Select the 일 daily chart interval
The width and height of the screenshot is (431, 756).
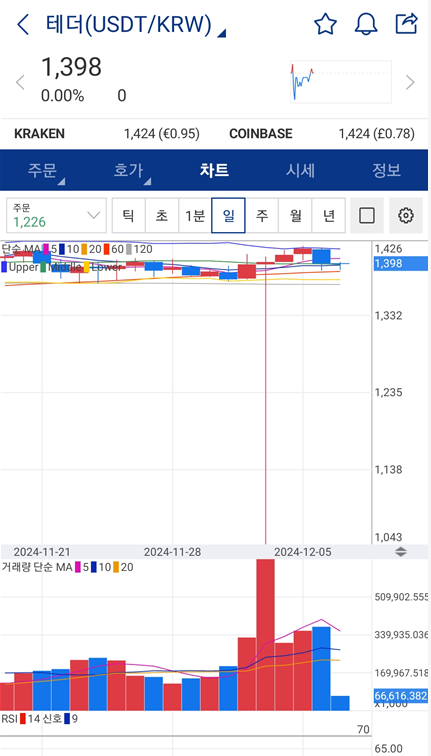228,216
